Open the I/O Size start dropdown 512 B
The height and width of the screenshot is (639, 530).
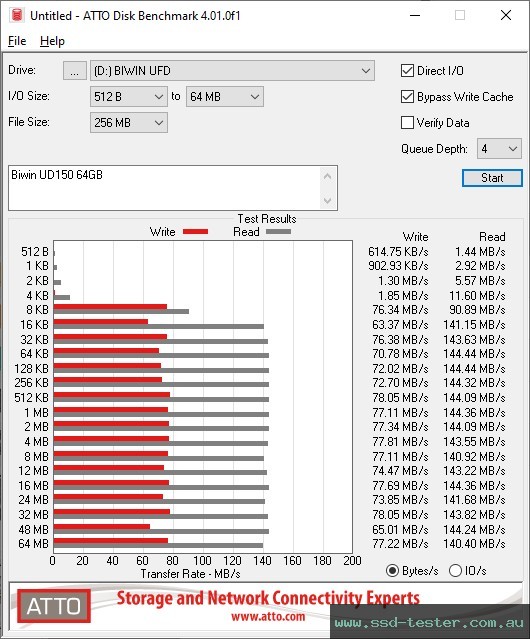coord(129,97)
